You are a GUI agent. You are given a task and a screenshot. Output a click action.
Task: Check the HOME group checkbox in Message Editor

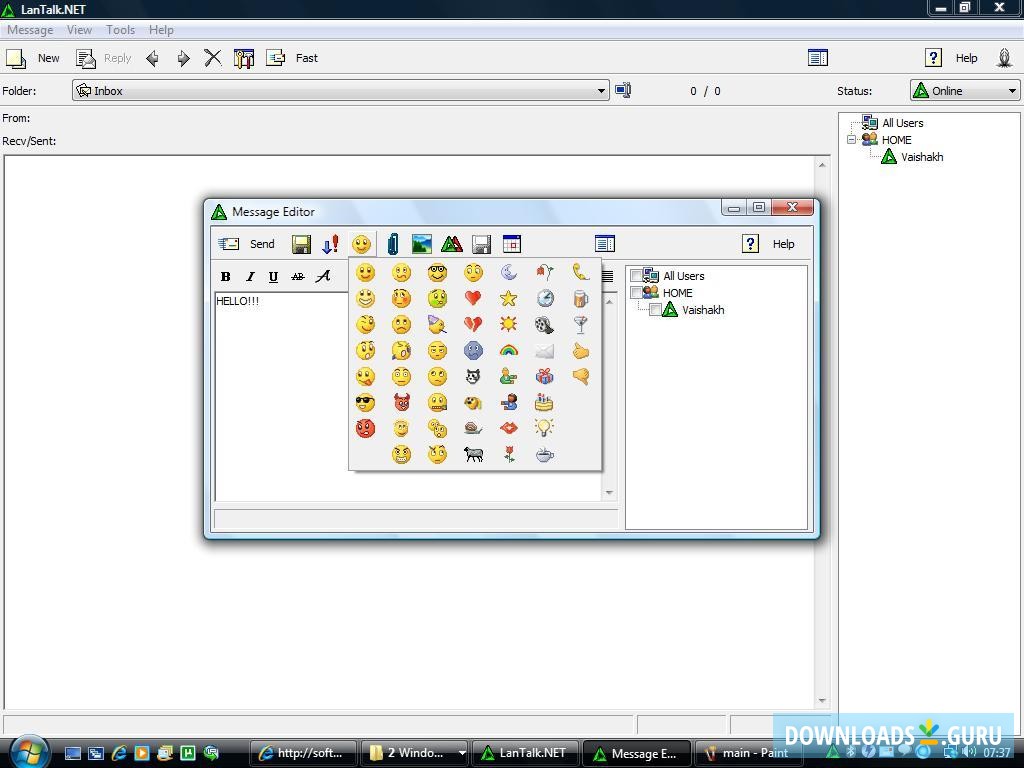pyautogui.click(x=635, y=293)
